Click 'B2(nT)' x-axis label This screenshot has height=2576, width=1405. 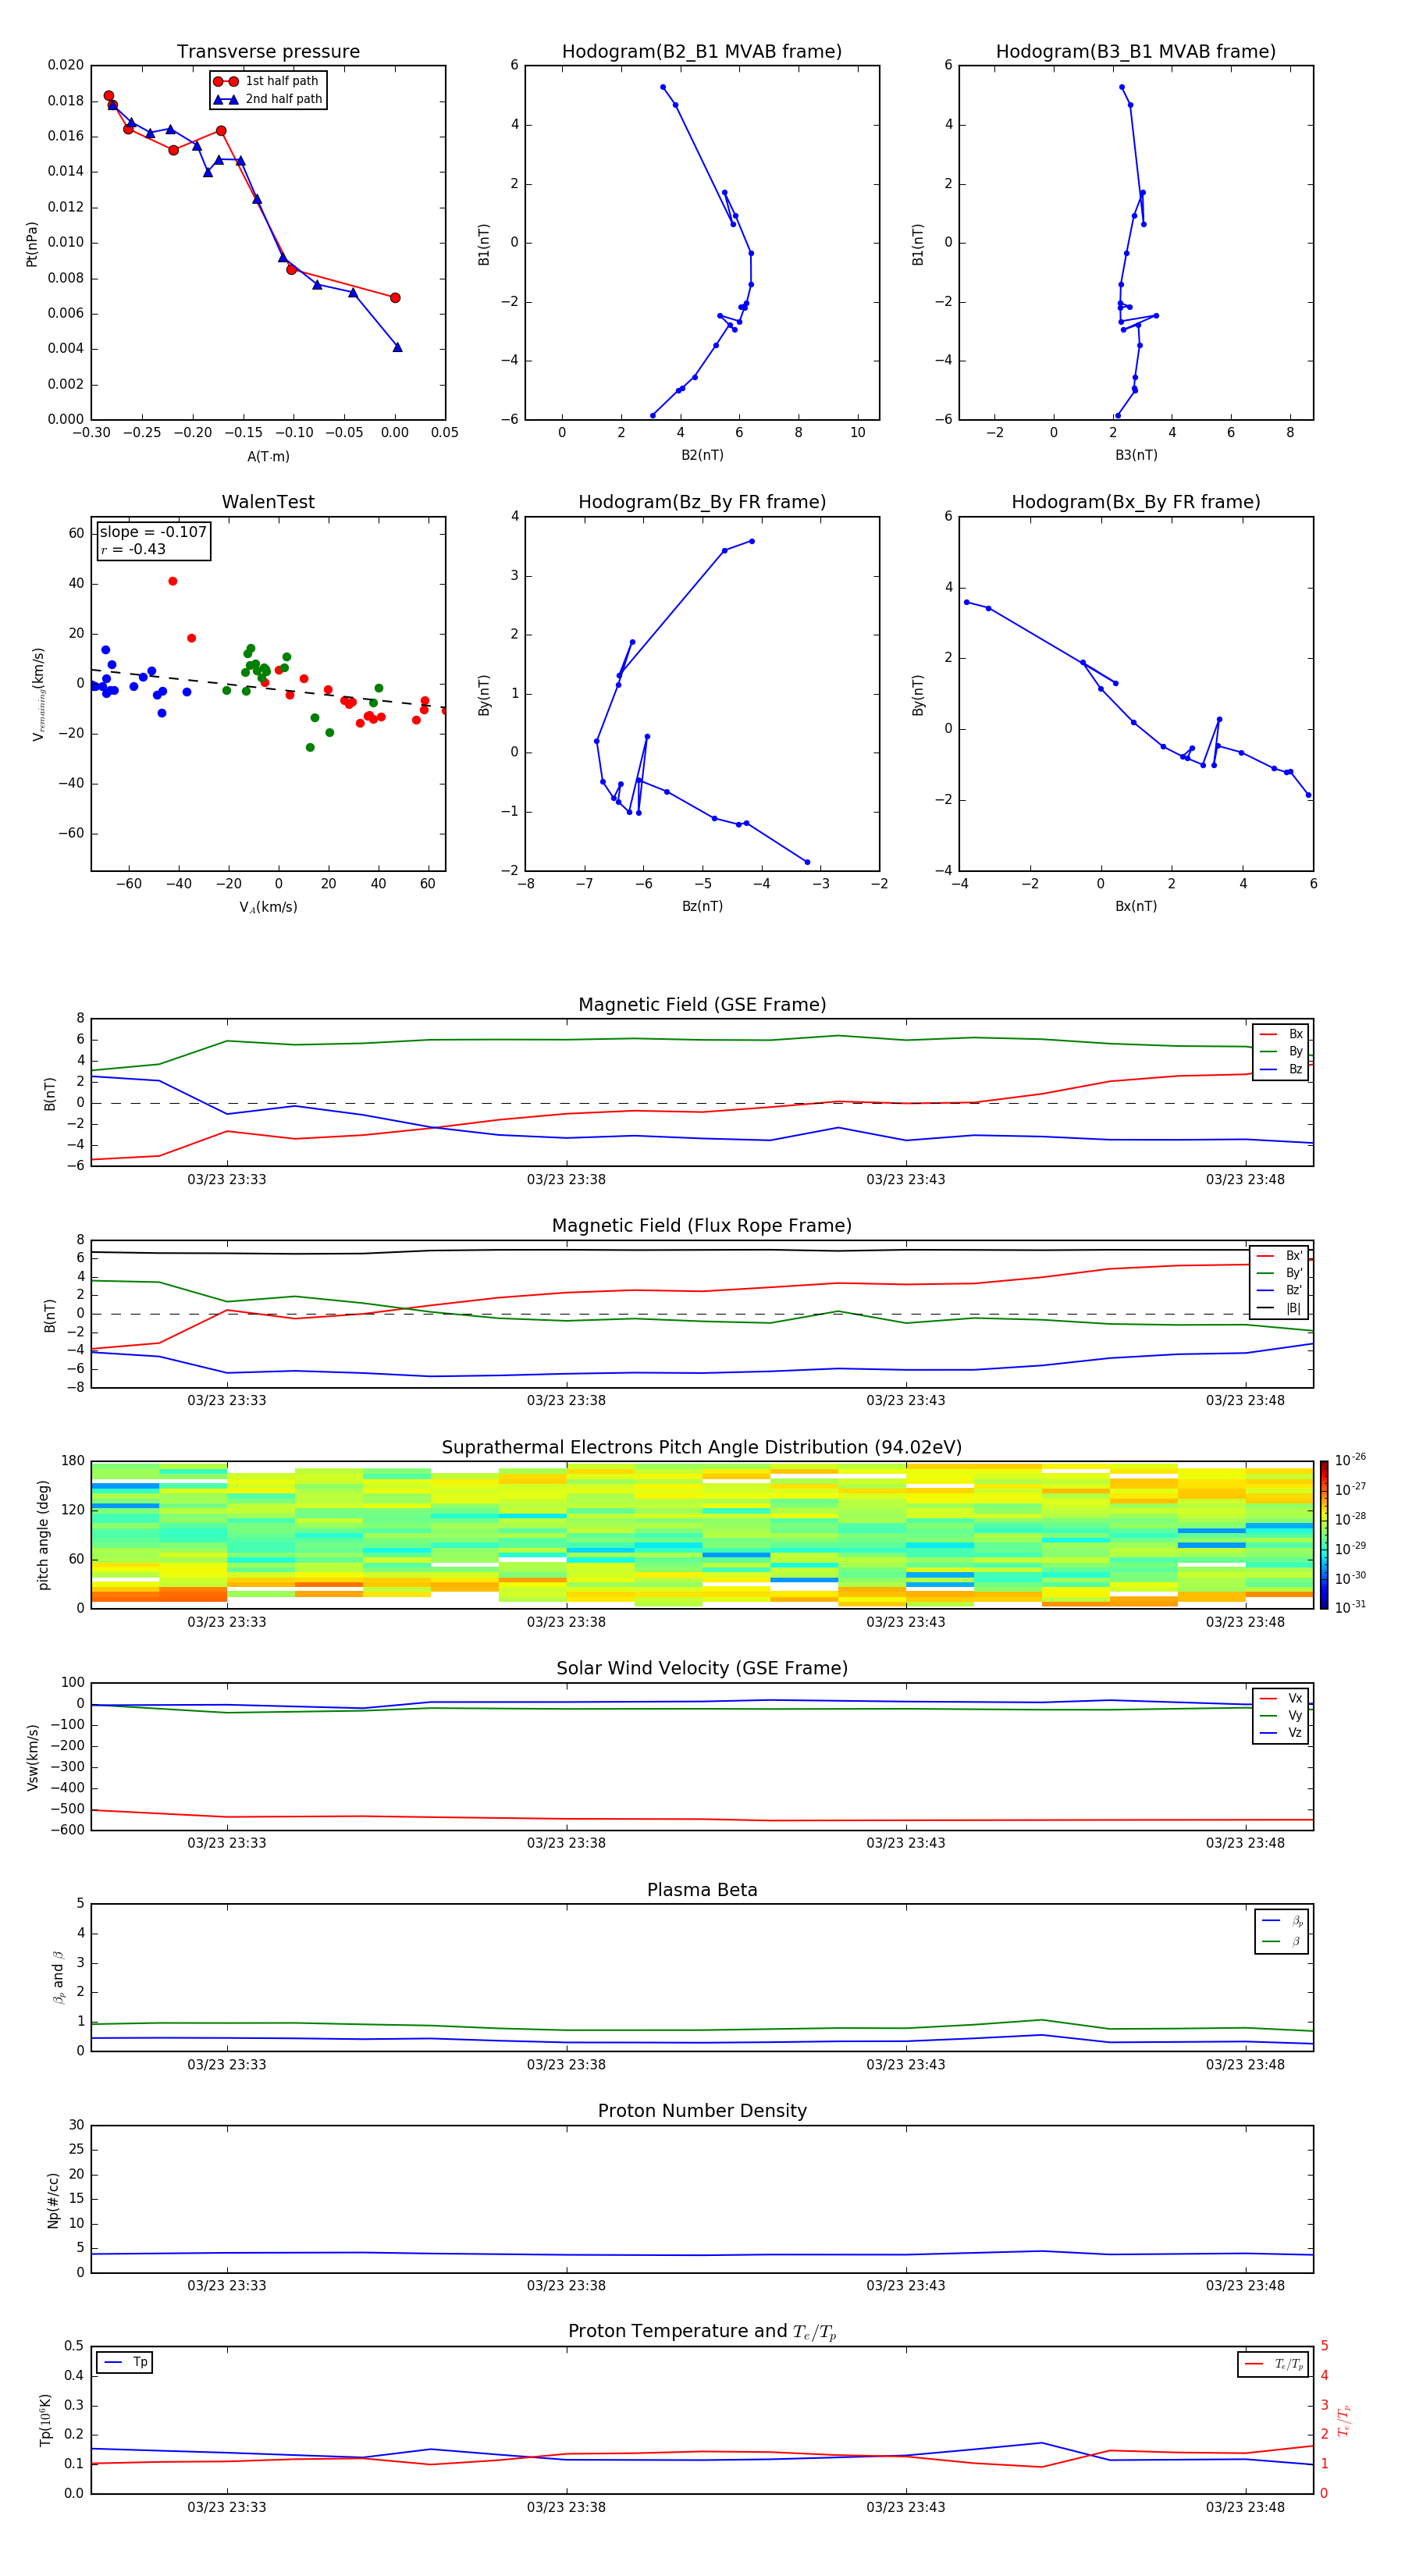(x=702, y=455)
